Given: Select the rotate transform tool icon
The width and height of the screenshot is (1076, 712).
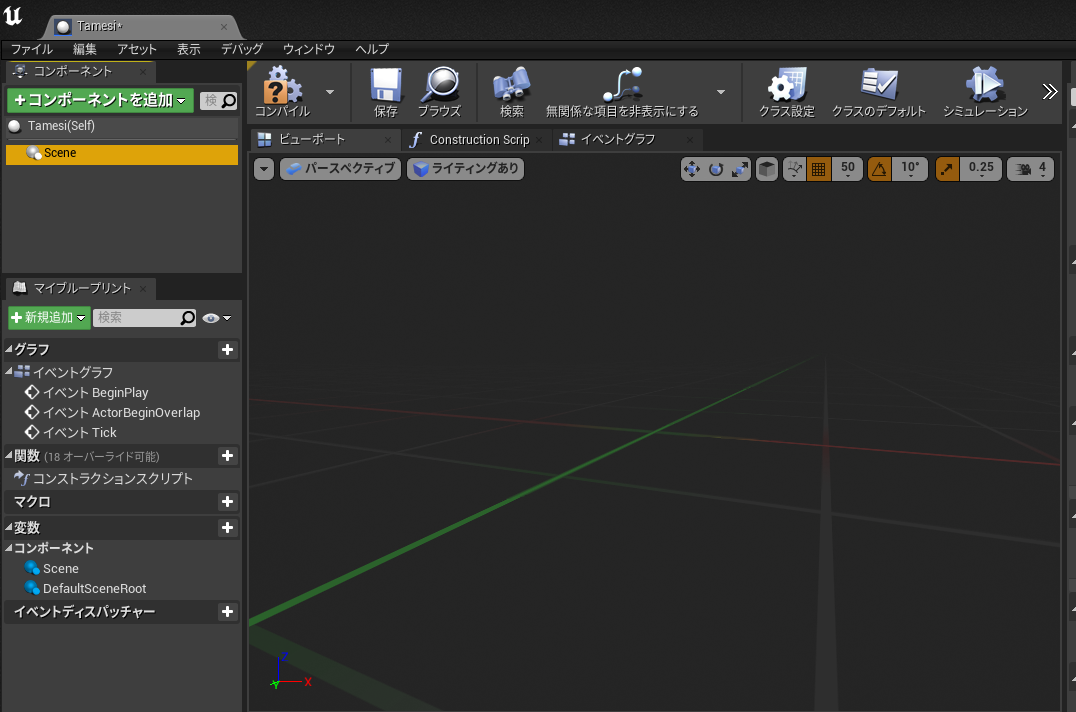Looking at the screenshot, I should click(716, 169).
